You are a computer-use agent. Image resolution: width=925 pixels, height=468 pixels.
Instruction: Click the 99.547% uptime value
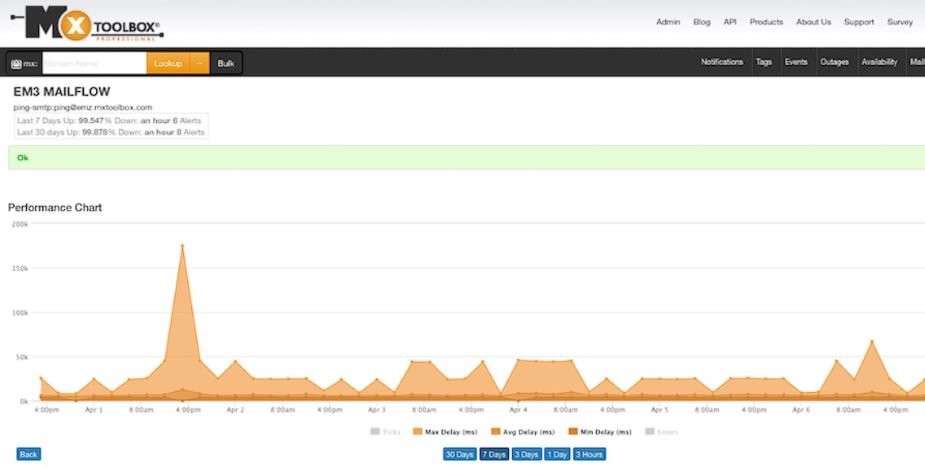point(91,120)
